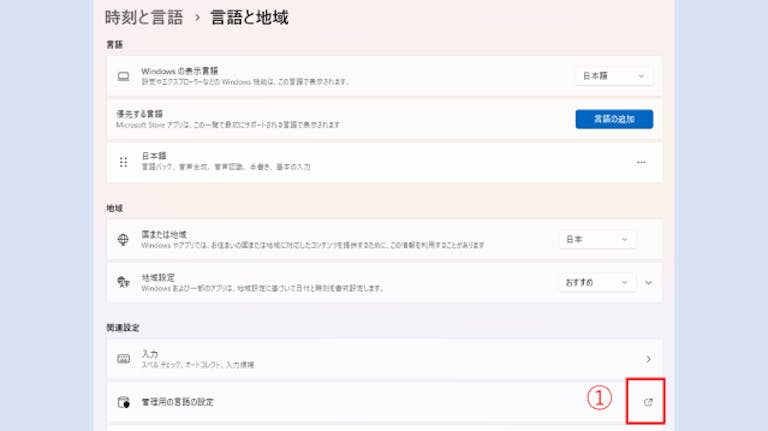This screenshot has width=768, height=431.
Task: Select the 日本語 language row text
Action: pyautogui.click(x=154, y=156)
